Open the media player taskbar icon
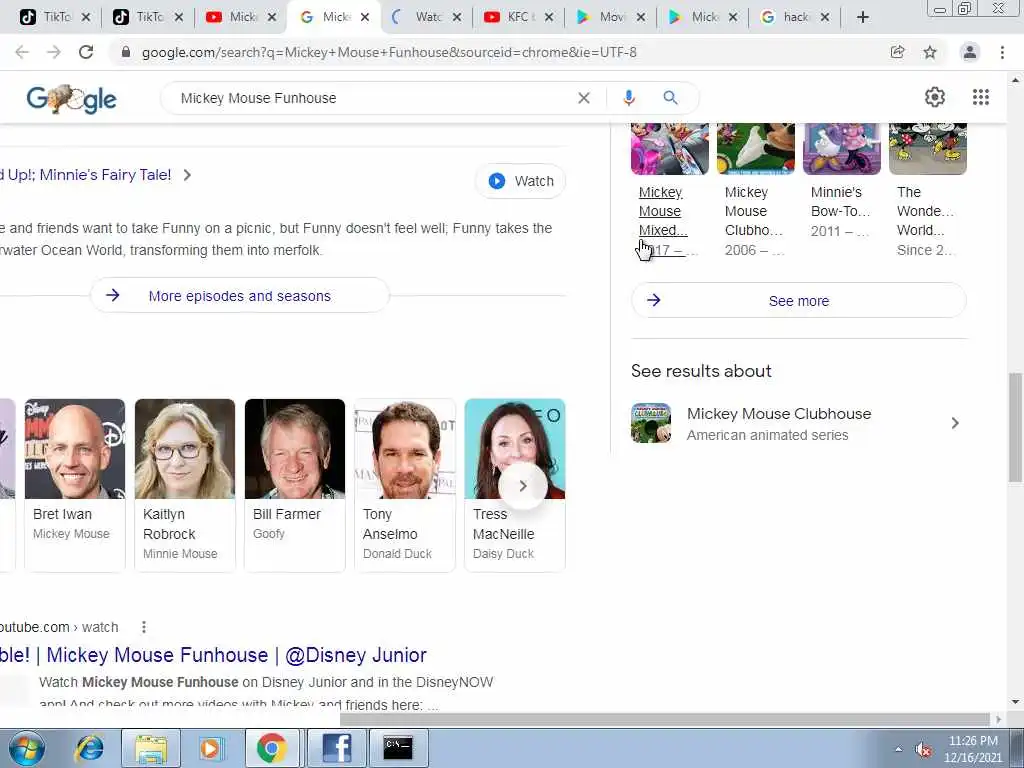This screenshot has height=768, width=1024. coord(211,748)
